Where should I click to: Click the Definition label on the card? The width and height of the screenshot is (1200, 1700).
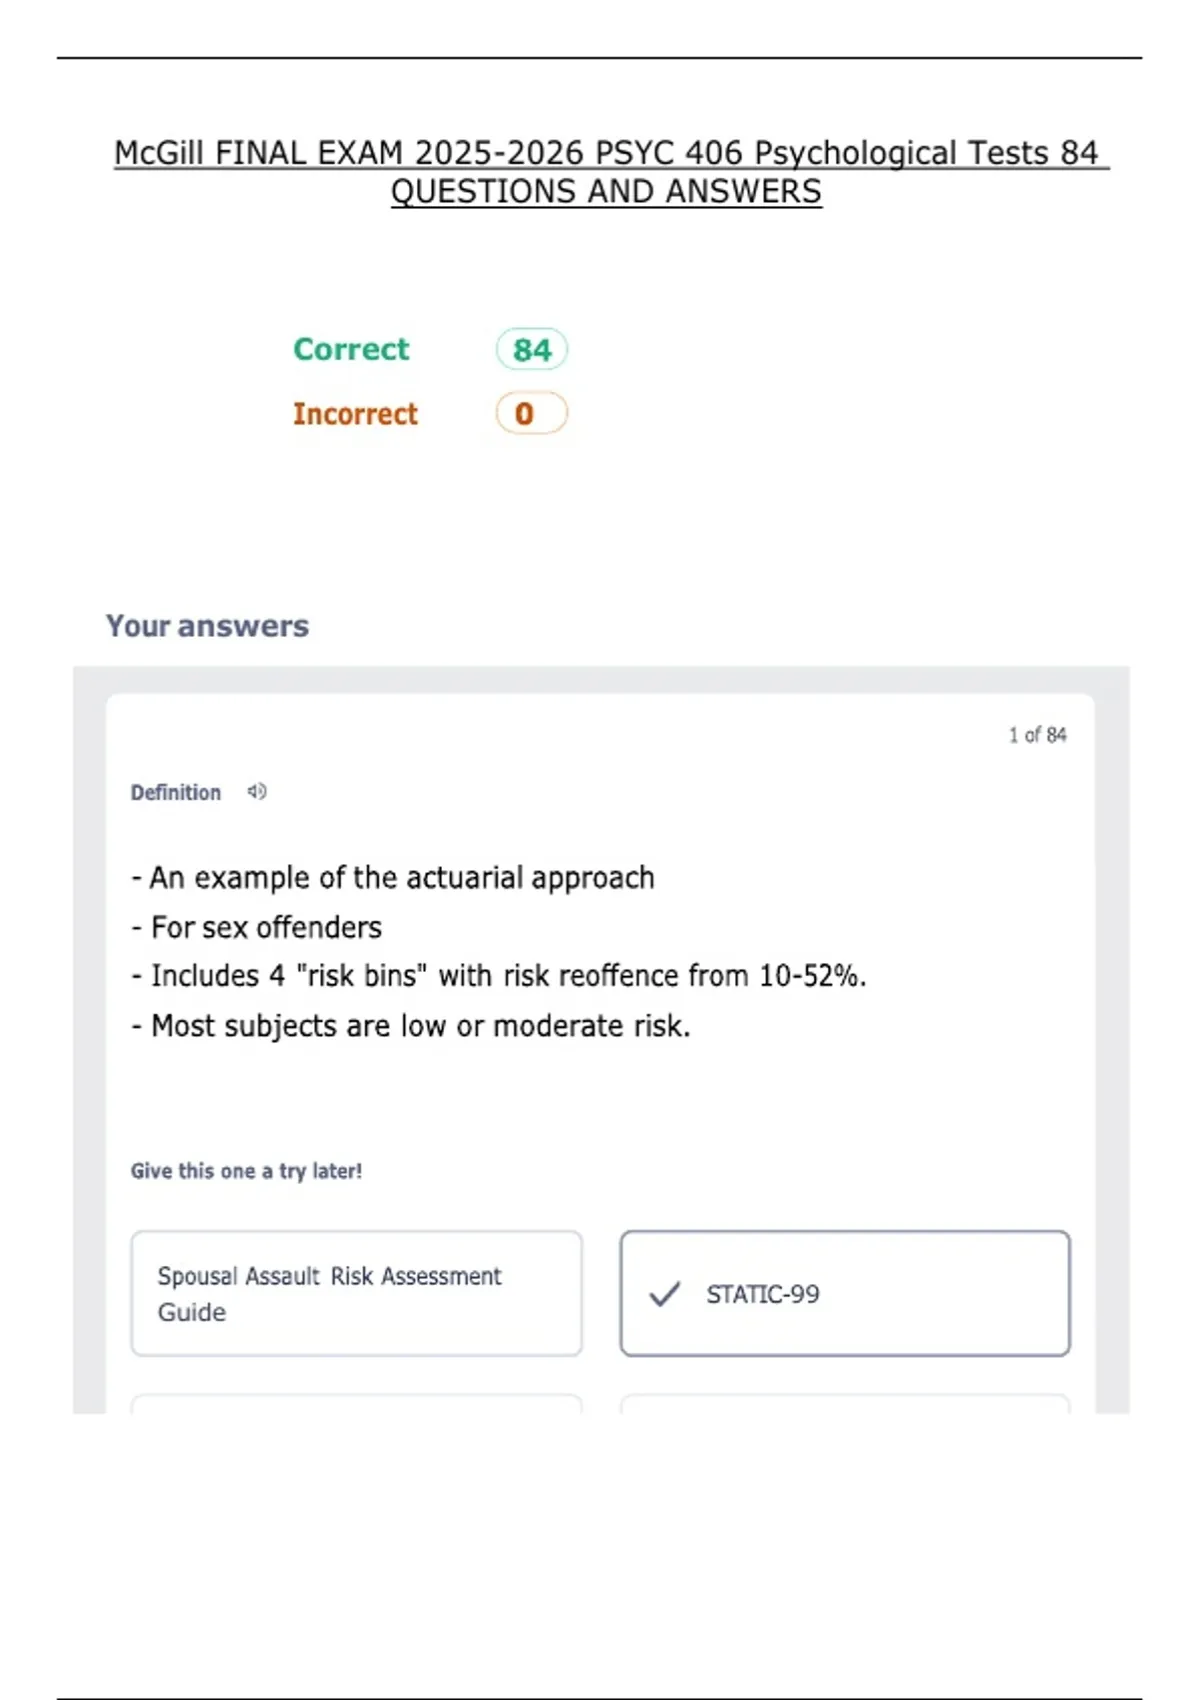coord(176,793)
